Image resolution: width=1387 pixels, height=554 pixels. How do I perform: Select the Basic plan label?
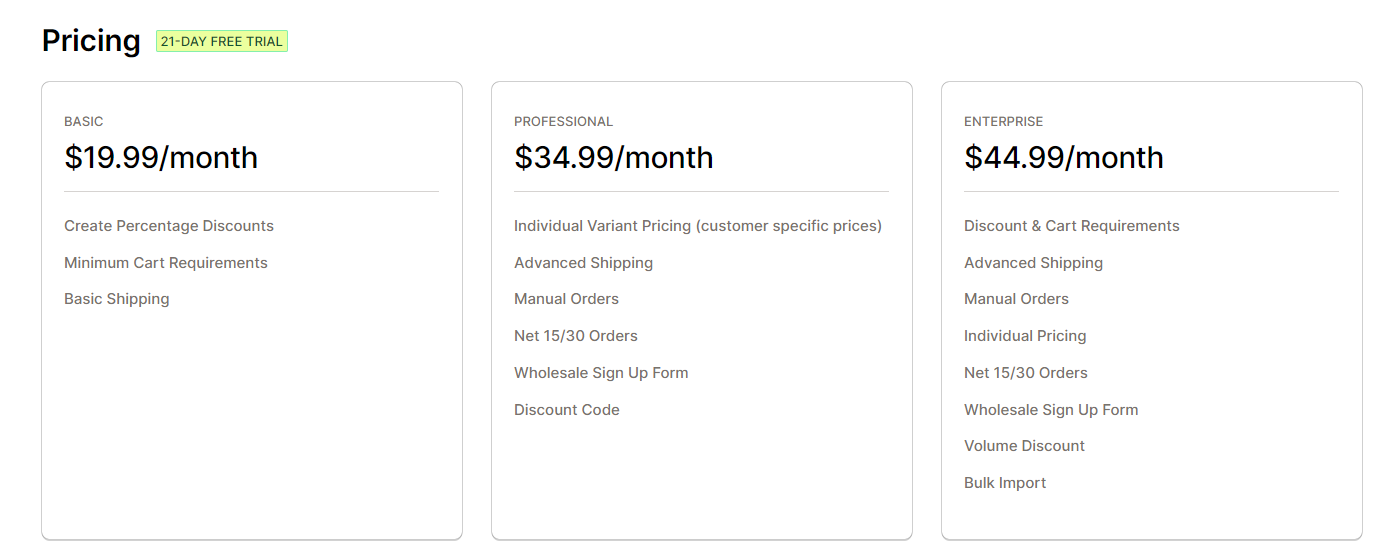pyautogui.click(x=84, y=121)
